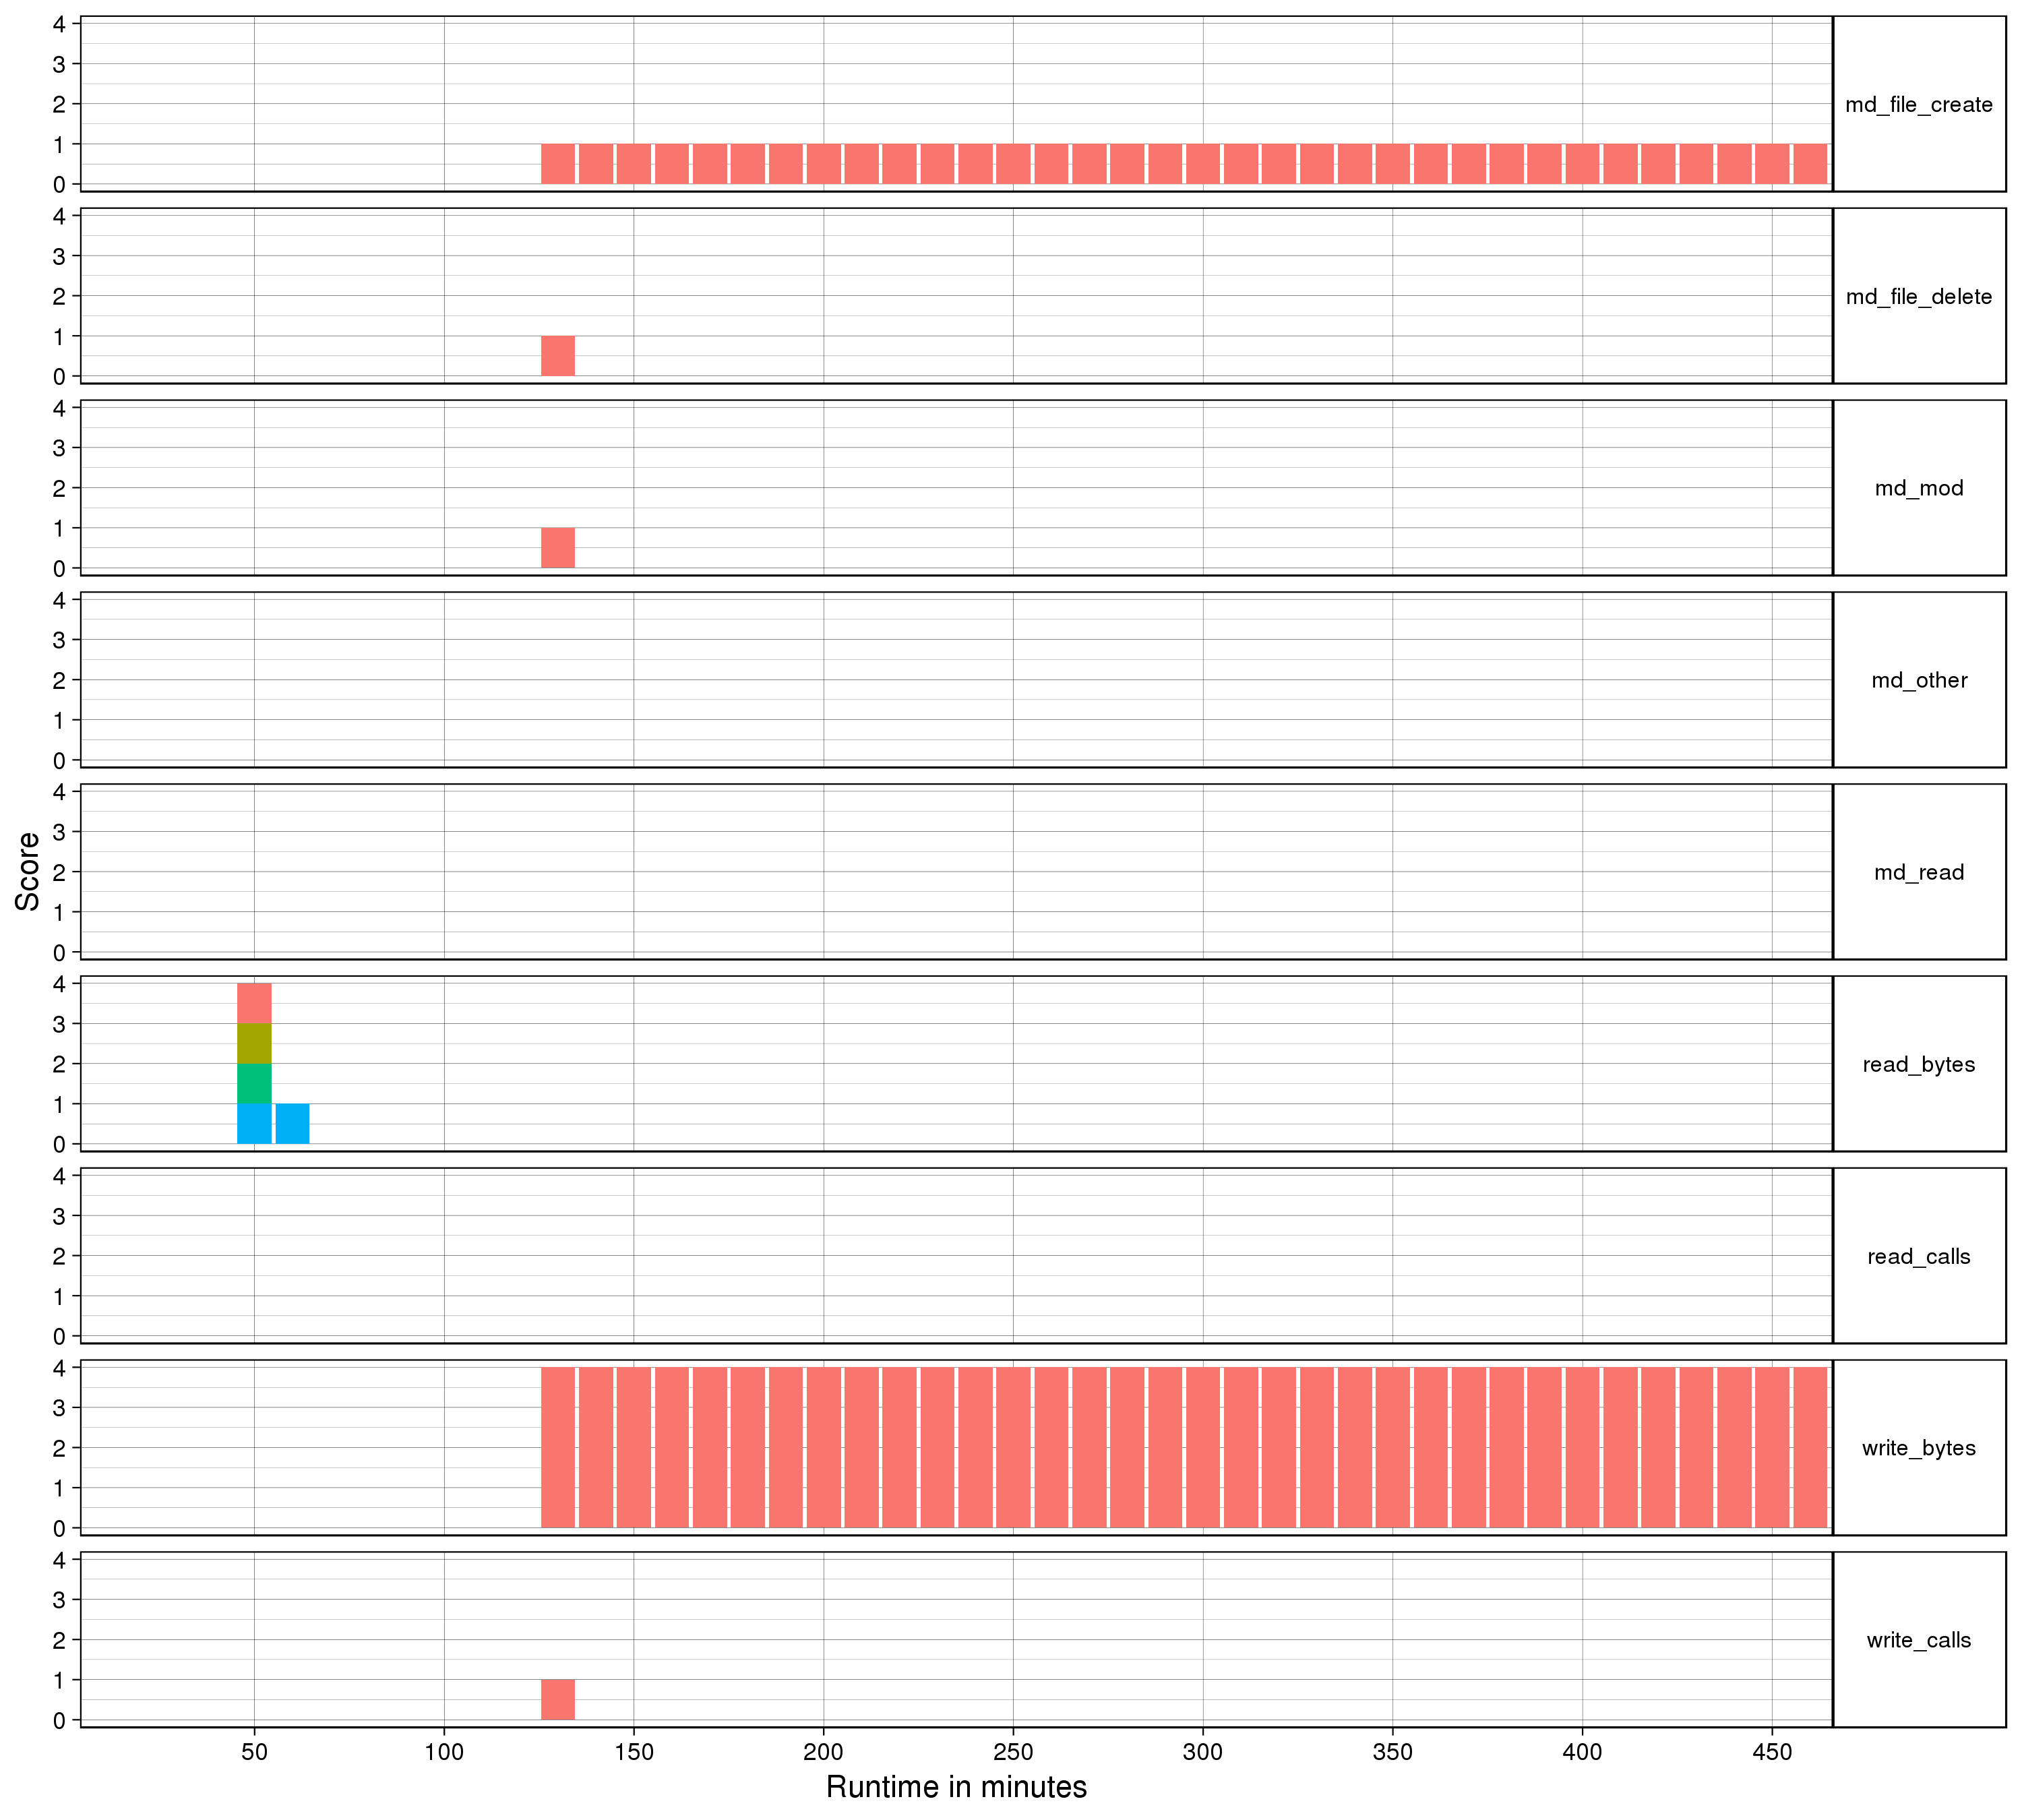Viewport: 2022px width, 1820px height.
Task: Click the md_read facet label
Action: (1918, 873)
